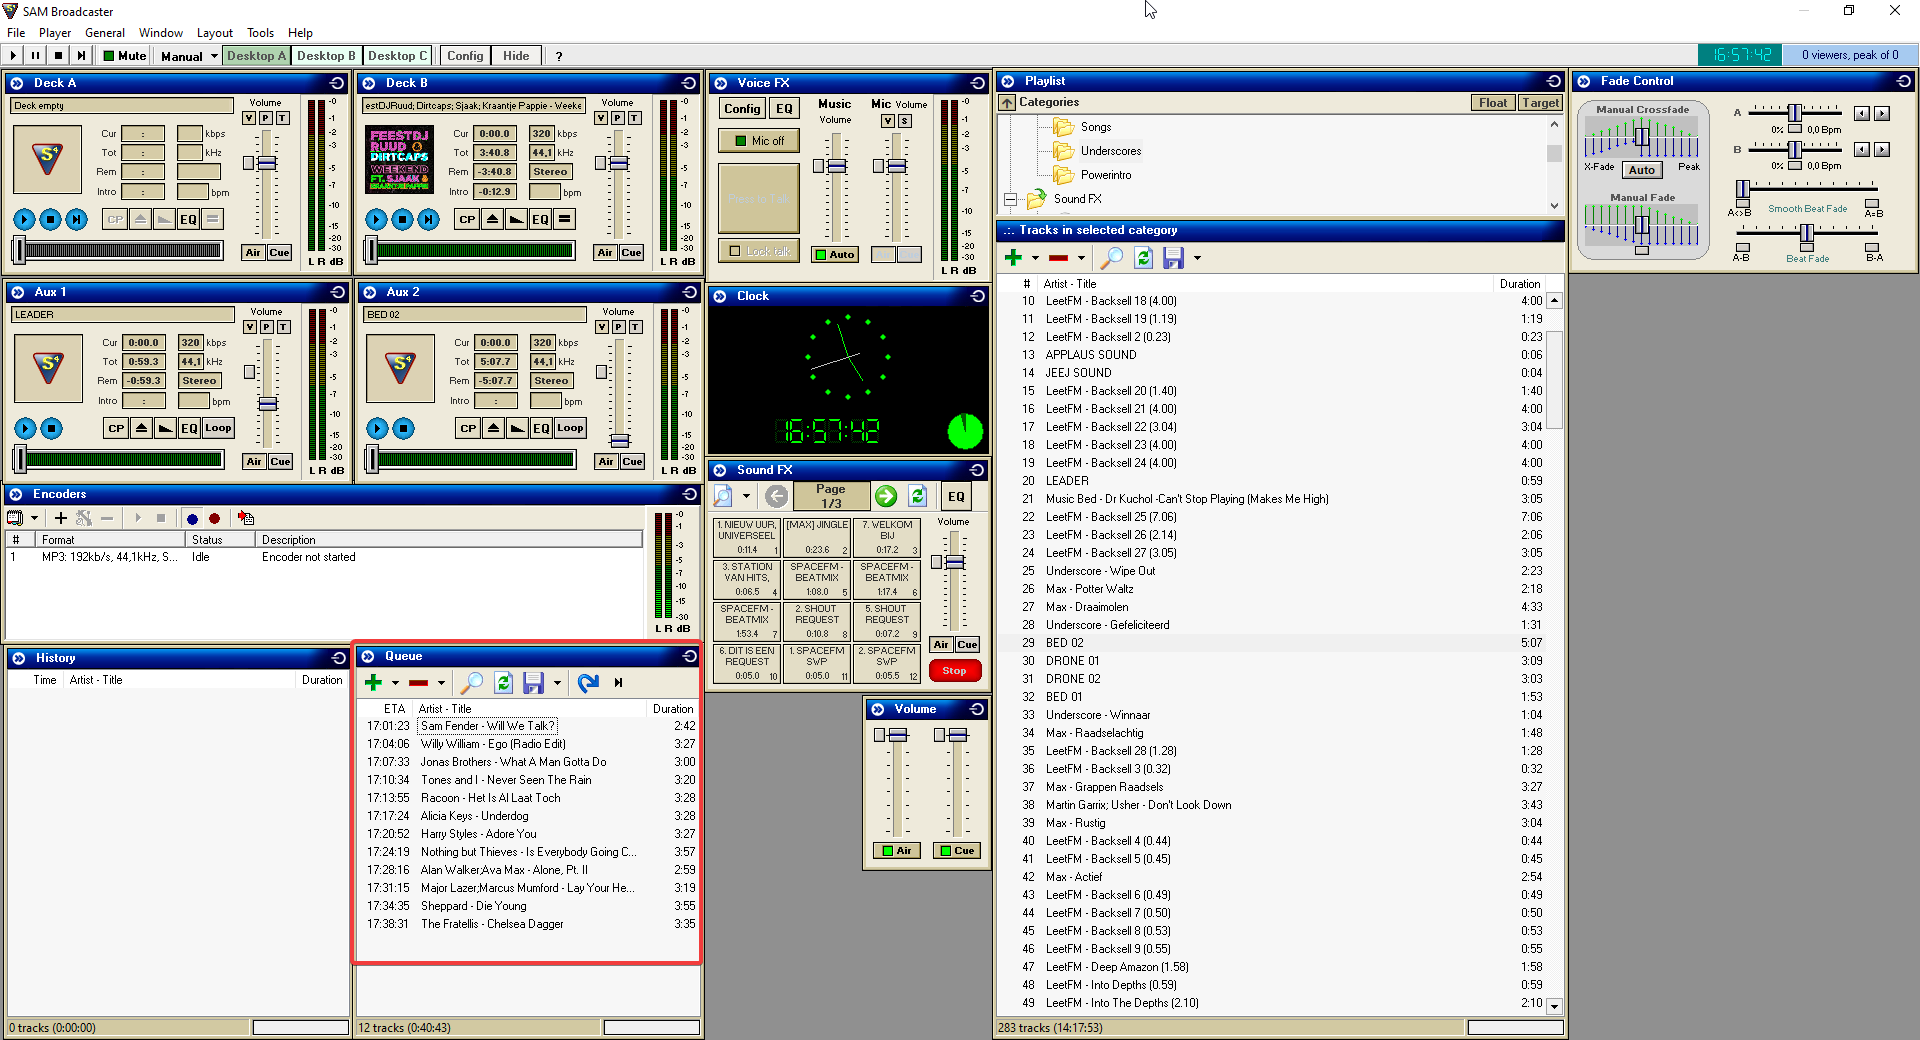Click the start encoders blue circle icon
The height and width of the screenshot is (1040, 1920).
click(x=192, y=518)
